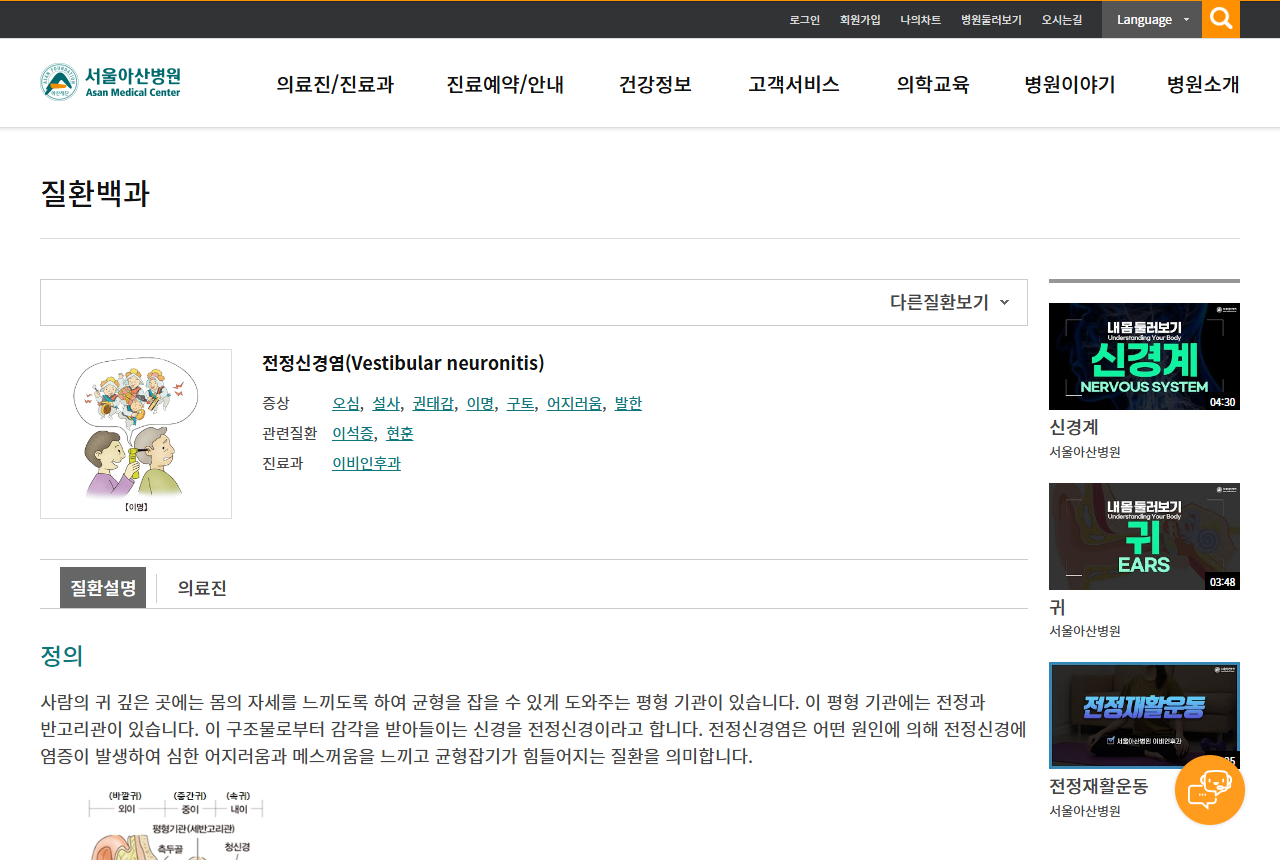This screenshot has width=1280, height=860.
Task: Open the 현훈 related disease link
Action: pyautogui.click(x=400, y=433)
